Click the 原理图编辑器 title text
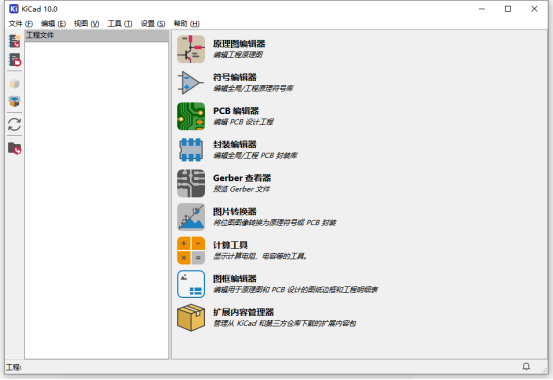Screen dimensions: 553x380 click(239, 44)
